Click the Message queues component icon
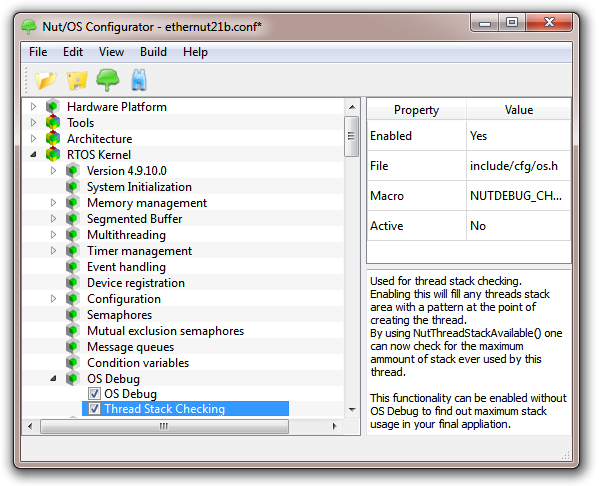 73,347
